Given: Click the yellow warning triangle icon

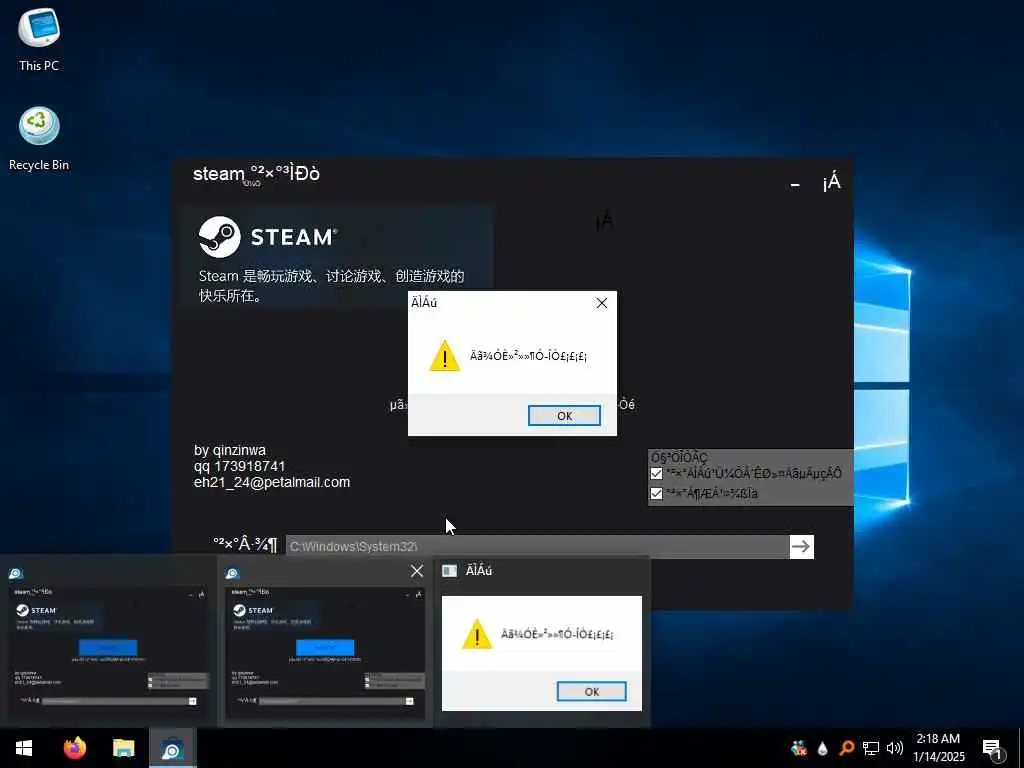Looking at the screenshot, I should click(445, 356).
